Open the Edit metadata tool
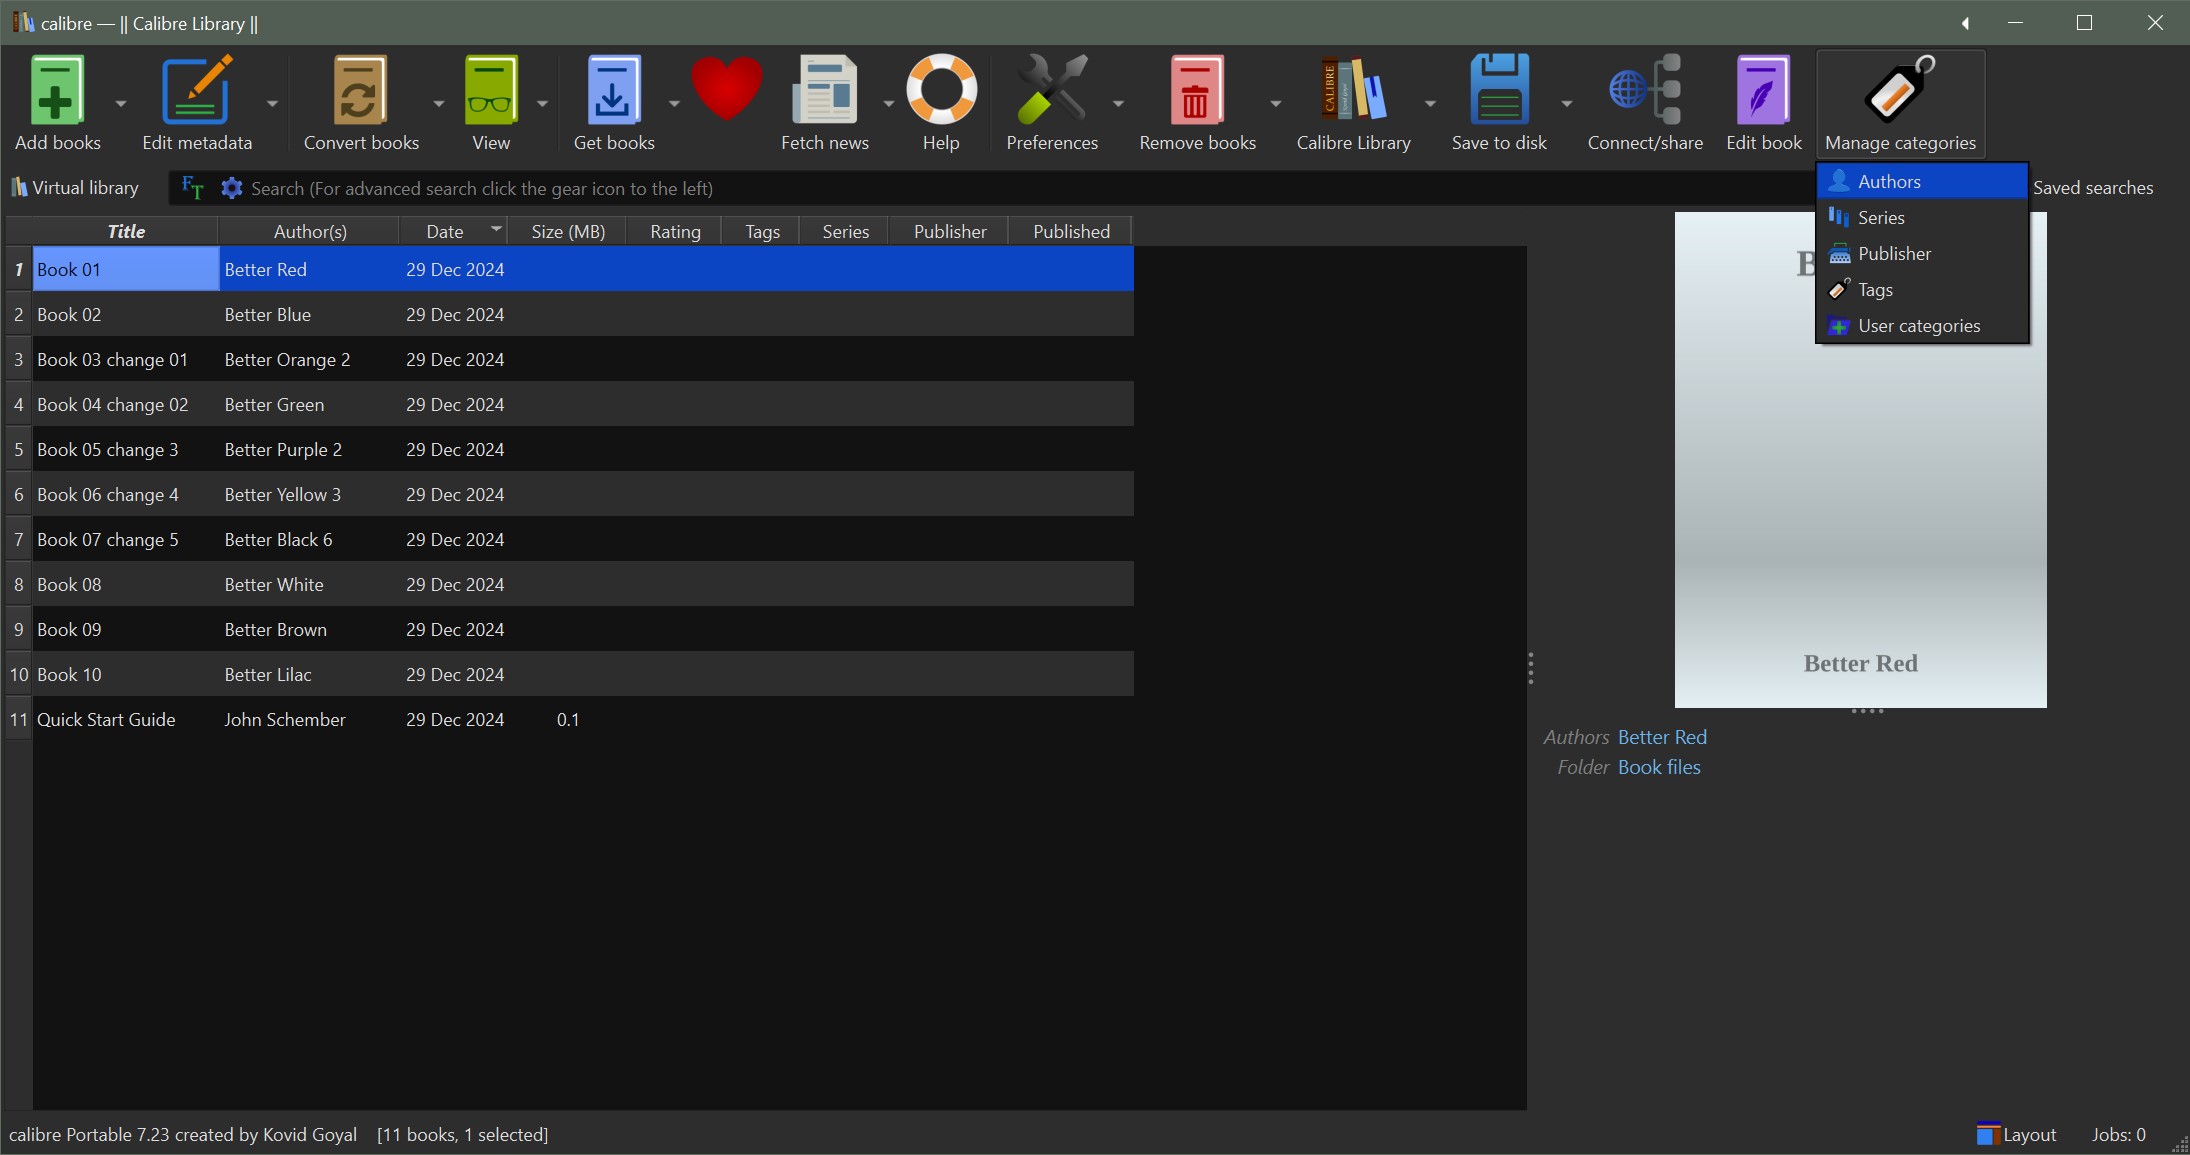 [x=197, y=92]
